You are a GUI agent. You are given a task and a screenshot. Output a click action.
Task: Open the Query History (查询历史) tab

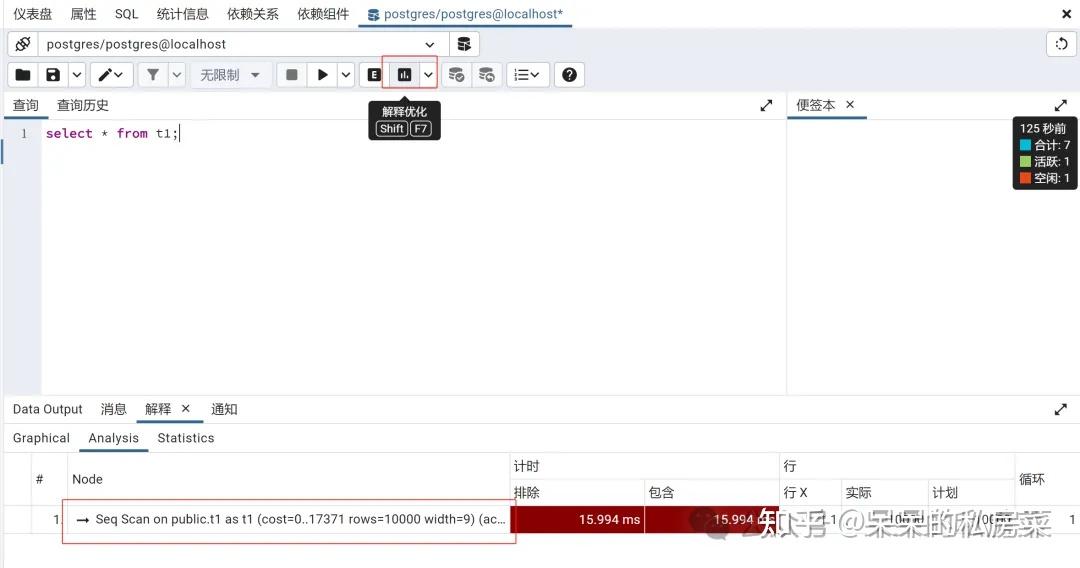83,105
